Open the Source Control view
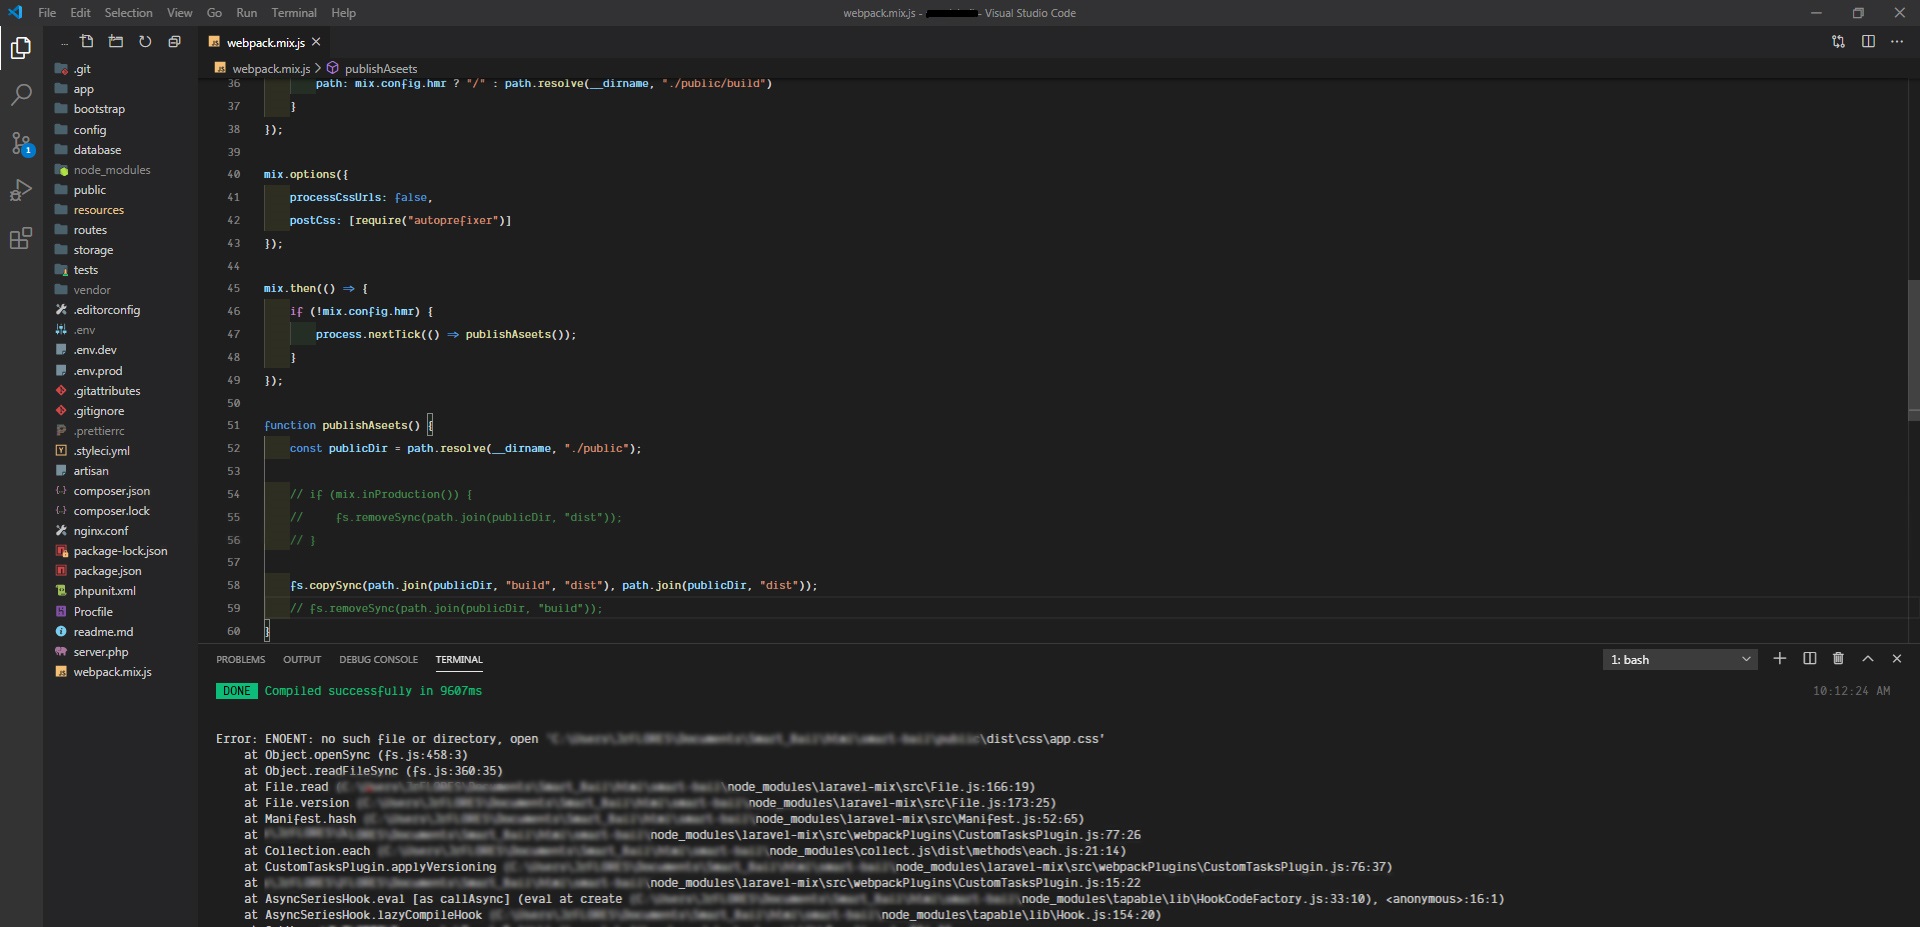The image size is (1920, 927). click(21, 145)
